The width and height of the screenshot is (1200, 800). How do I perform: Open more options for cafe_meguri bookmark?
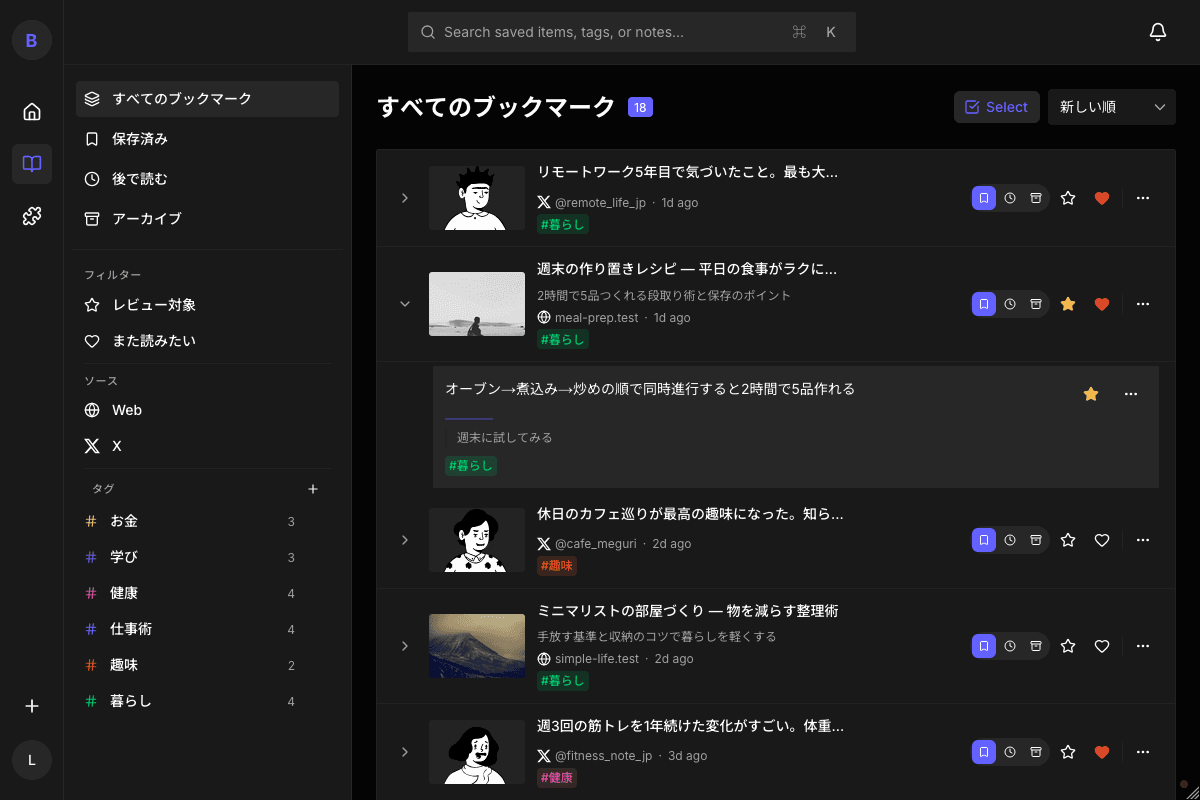(1143, 540)
